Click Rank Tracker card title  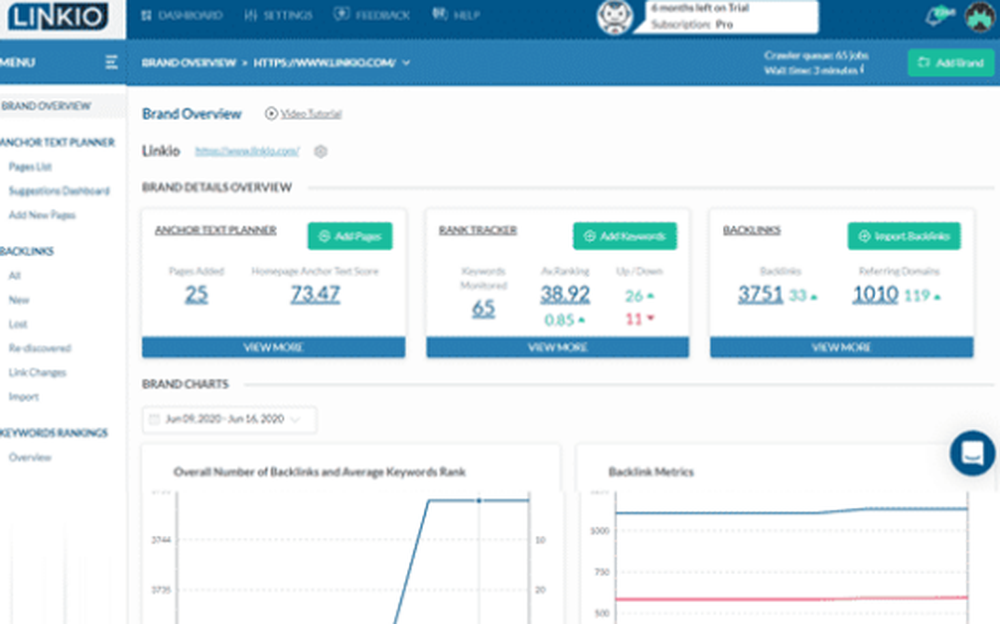pyautogui.click(x=478, y=230)
